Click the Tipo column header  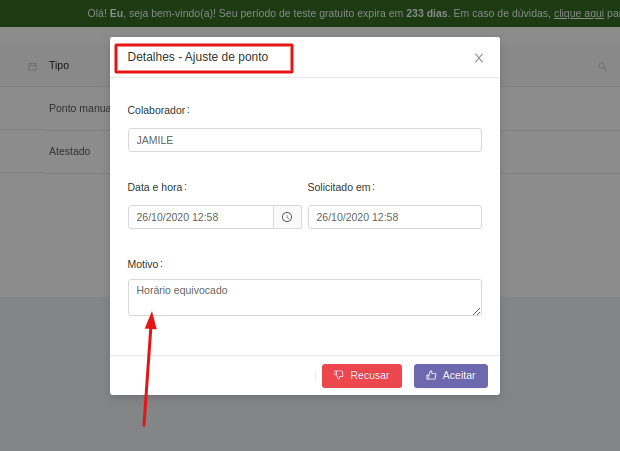(x=59, y=65)
